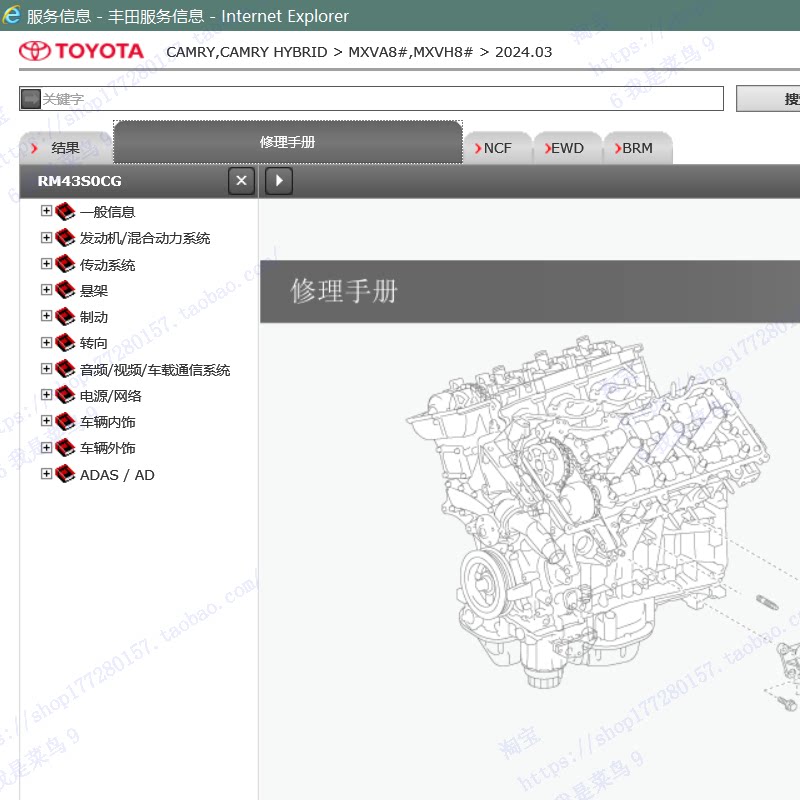Expand the 传动系统 tree node

click(x=46, y=263)
